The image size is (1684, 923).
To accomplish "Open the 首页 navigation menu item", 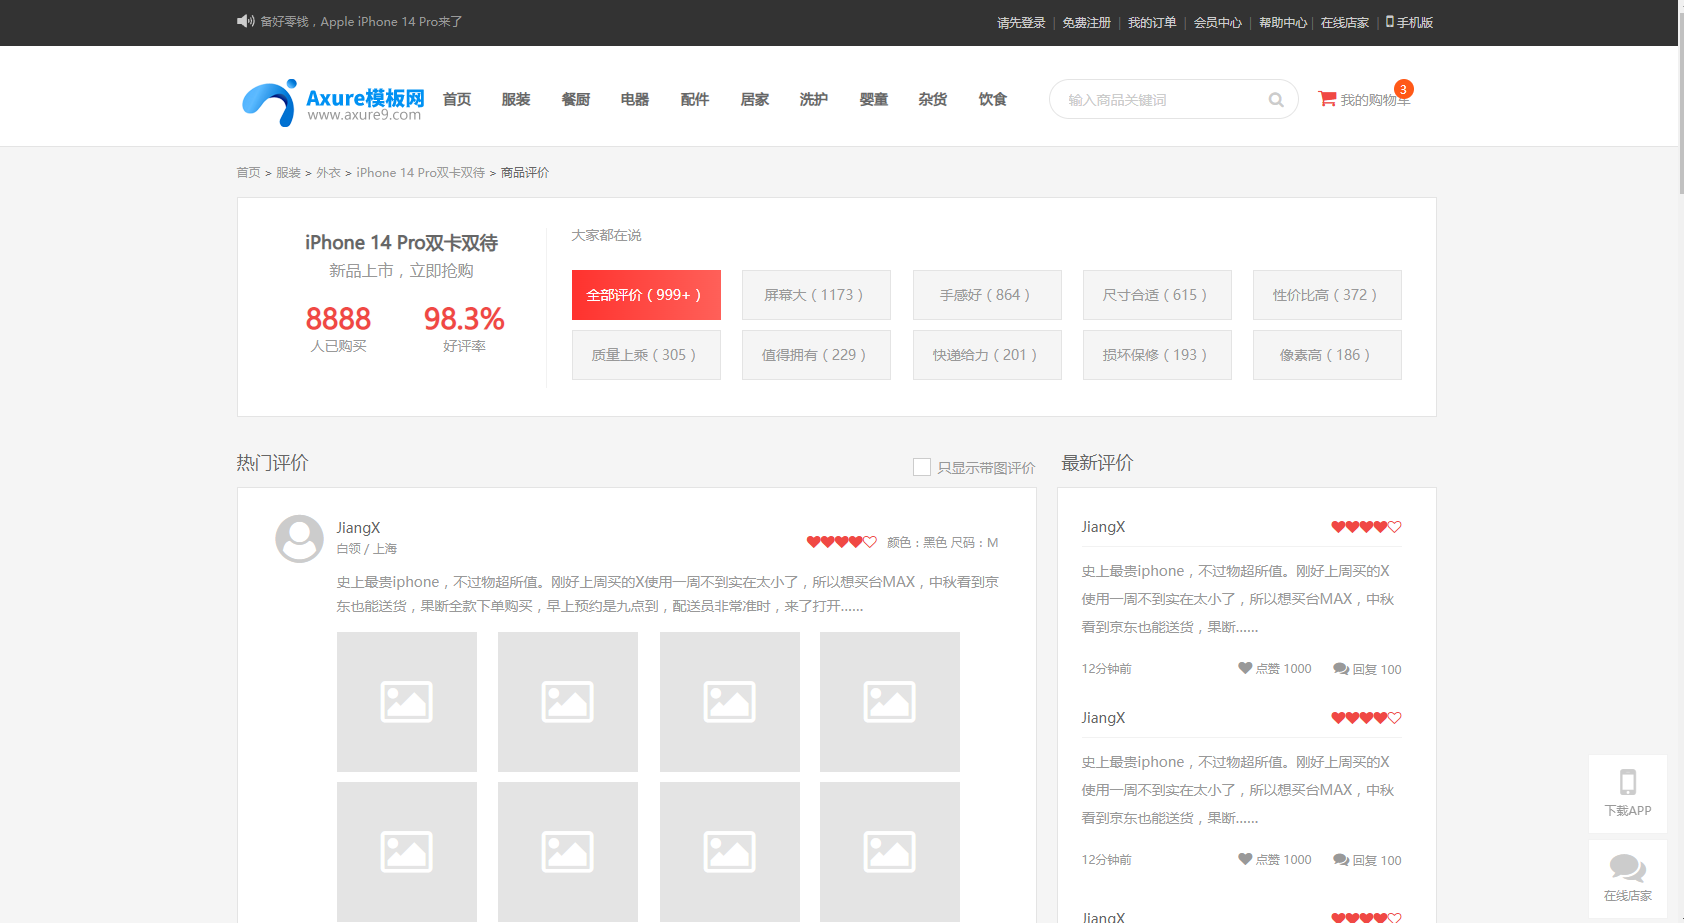I will click(x=457, y=99).
